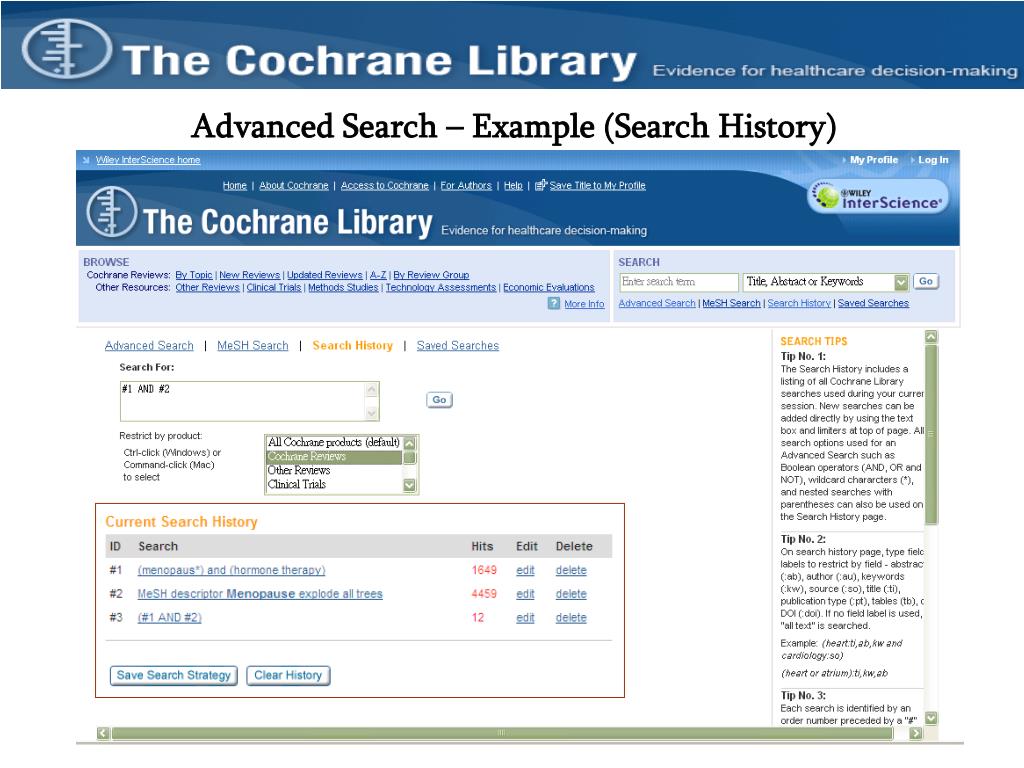Click Clinical Trials link in Browse panel
The height and width of the screenshot is (768, 1024).
(x=274, y=287)
